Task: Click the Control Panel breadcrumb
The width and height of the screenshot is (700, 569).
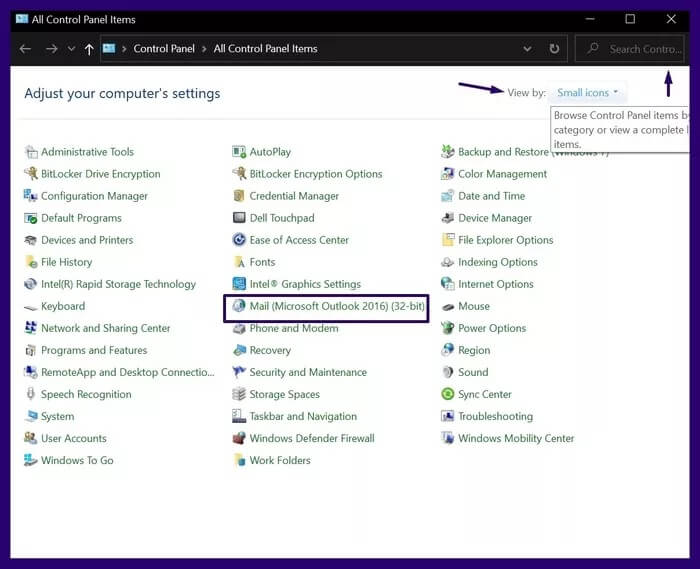Action: [164, 49]
